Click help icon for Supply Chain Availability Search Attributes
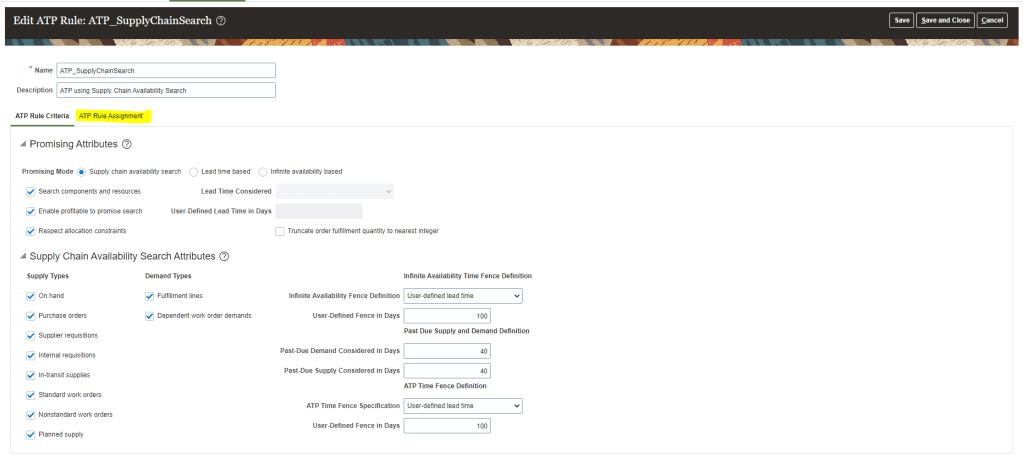 (224, 257)
